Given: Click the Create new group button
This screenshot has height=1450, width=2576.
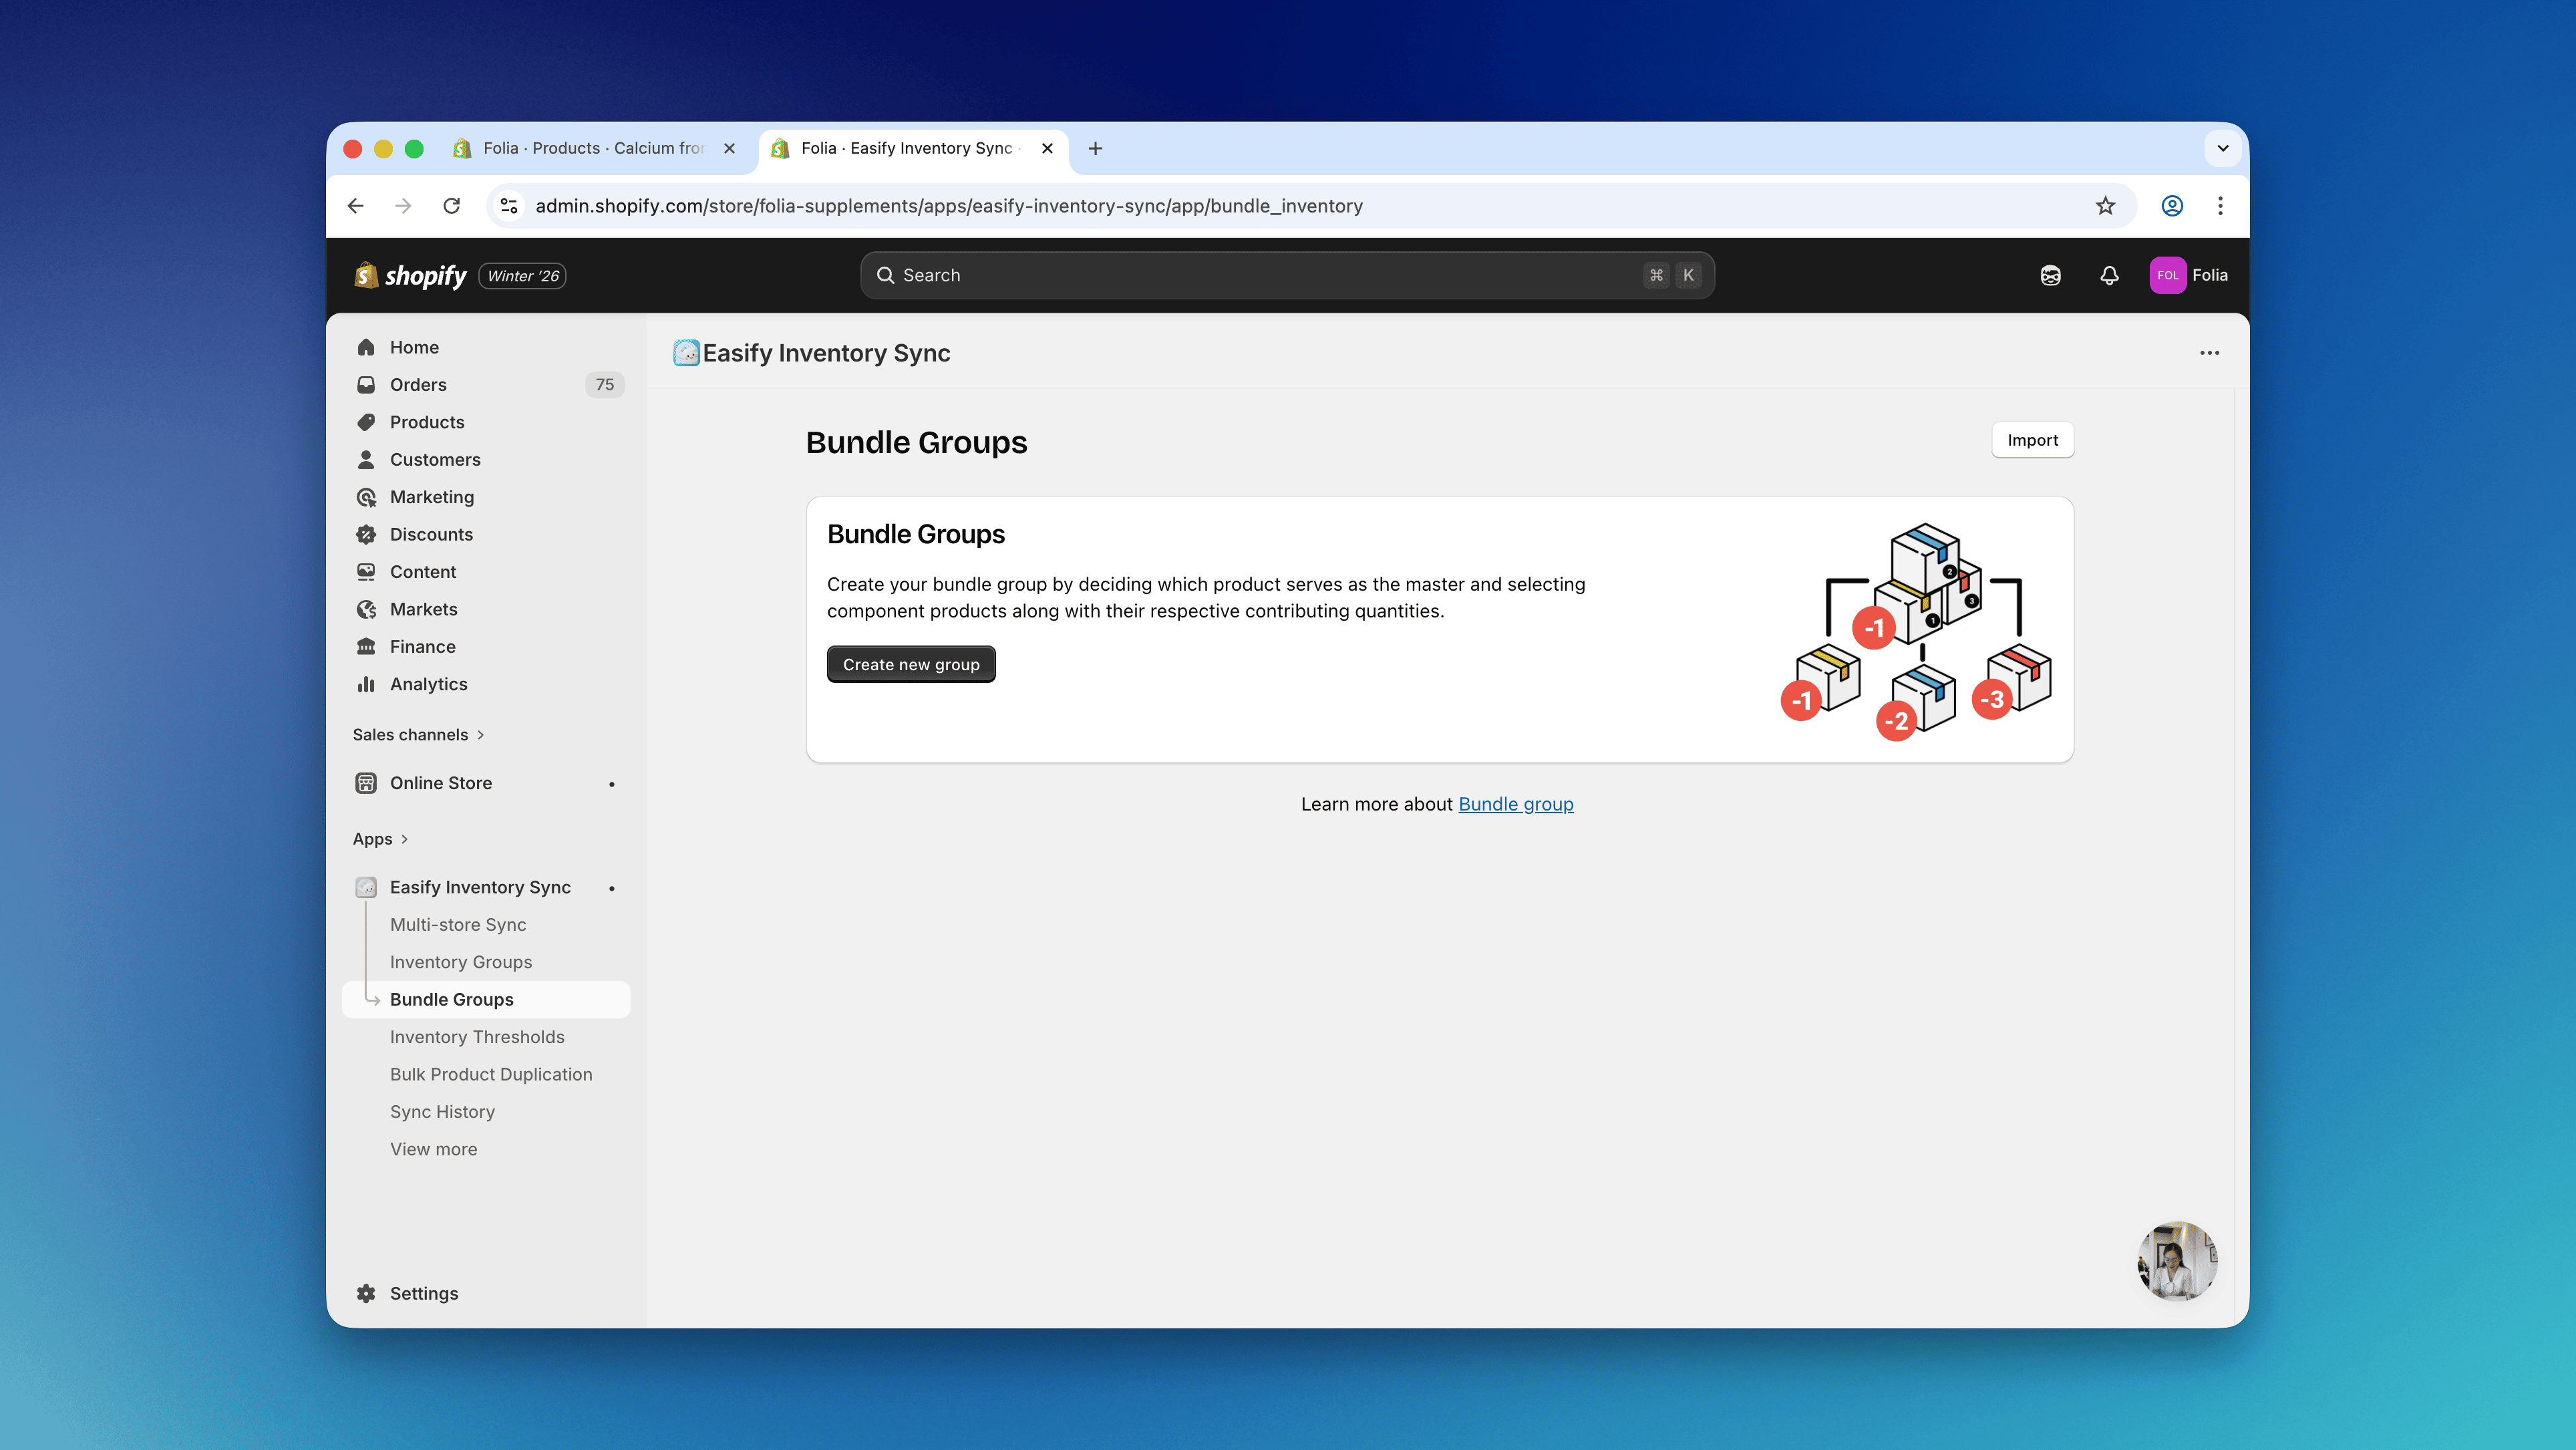Looking at the screenshot, I should click(x=910, y=665).
